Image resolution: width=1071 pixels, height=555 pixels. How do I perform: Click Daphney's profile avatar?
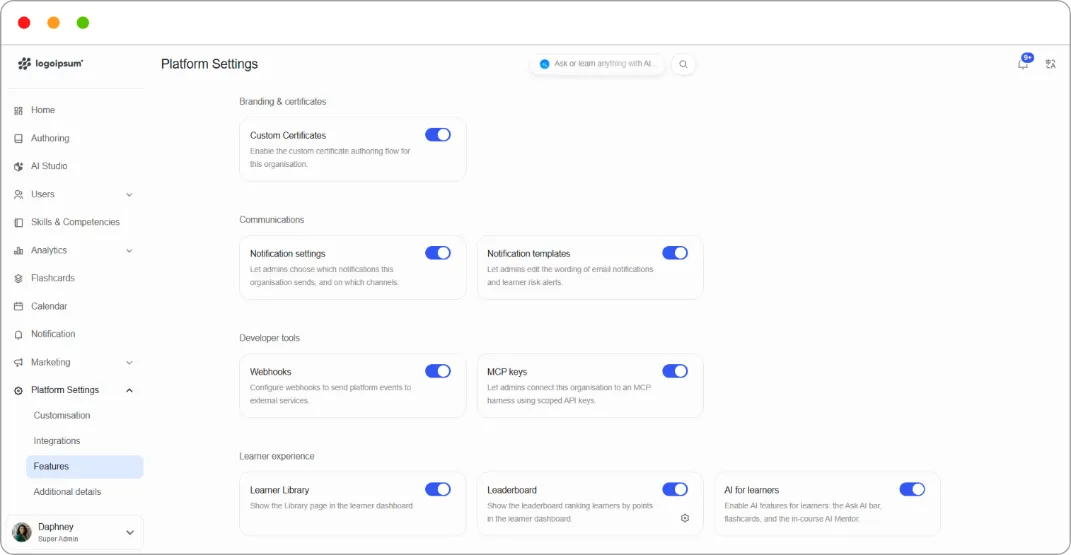coord(22,532)
